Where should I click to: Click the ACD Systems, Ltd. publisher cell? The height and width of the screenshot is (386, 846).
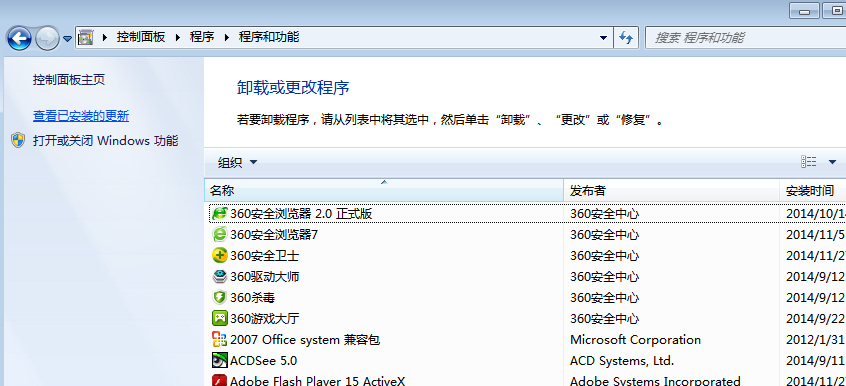[622, 361]
